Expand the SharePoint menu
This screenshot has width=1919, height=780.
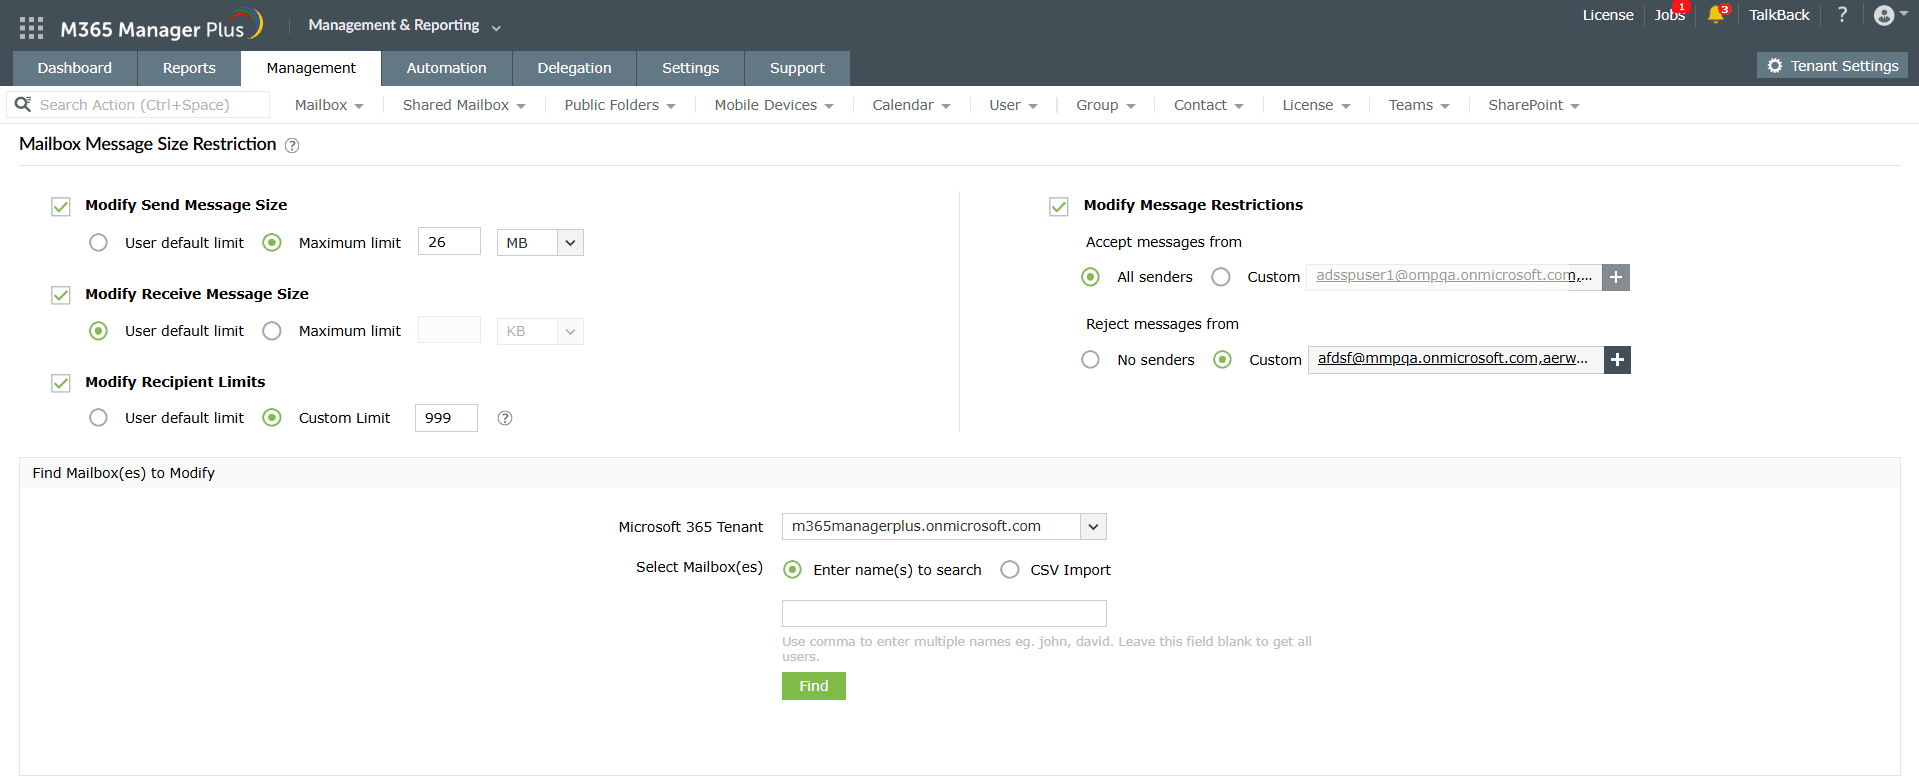pyautogui.click(x=1534, y=105)
